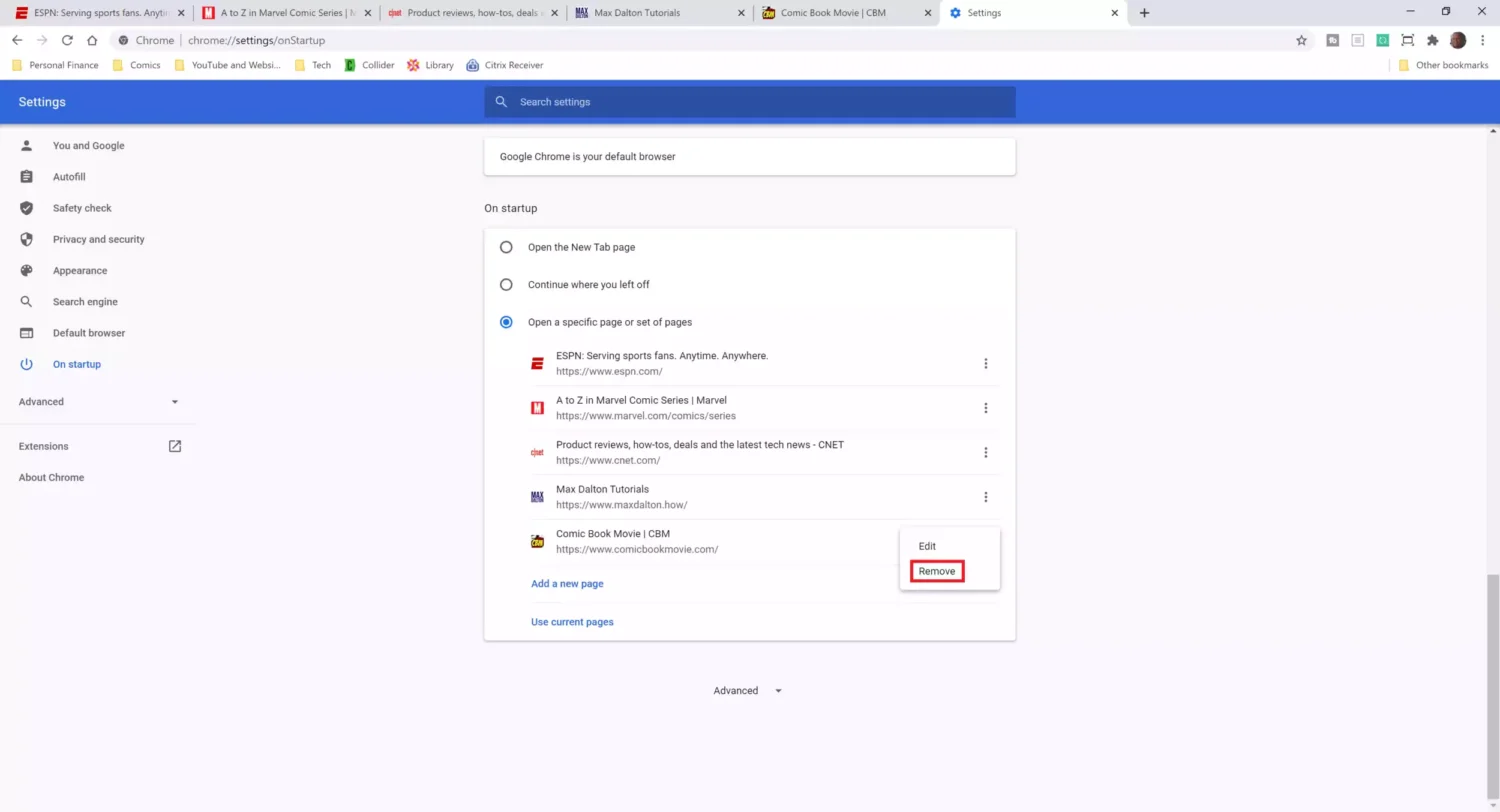The height and width of the screenshot is (812, 1500).
Task: Open the Chrome three-dot menu
Action: (1483, 40)
